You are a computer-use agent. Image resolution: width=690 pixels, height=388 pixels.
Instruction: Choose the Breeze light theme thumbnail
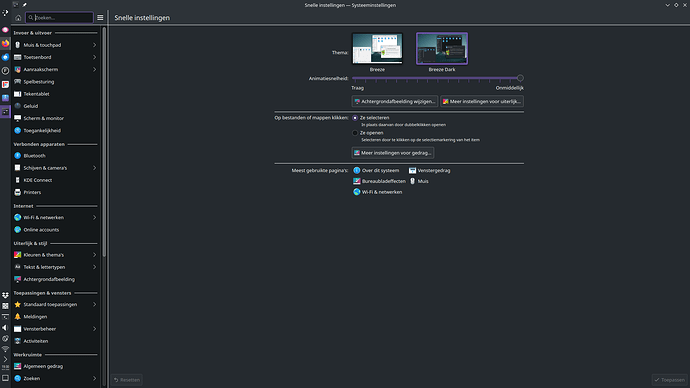coord(377,48)
